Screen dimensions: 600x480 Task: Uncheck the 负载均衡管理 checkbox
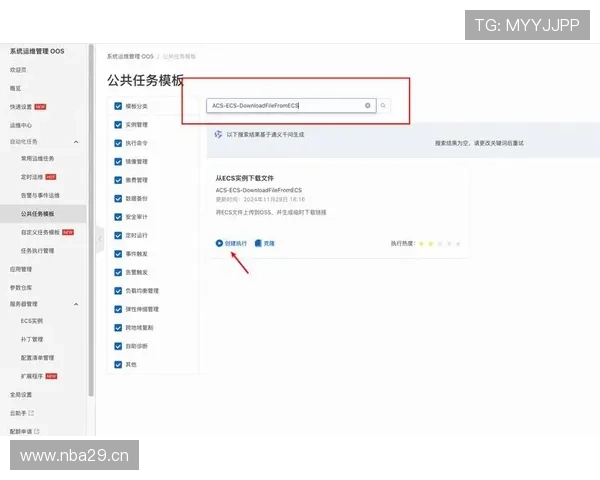click(118, 291)
